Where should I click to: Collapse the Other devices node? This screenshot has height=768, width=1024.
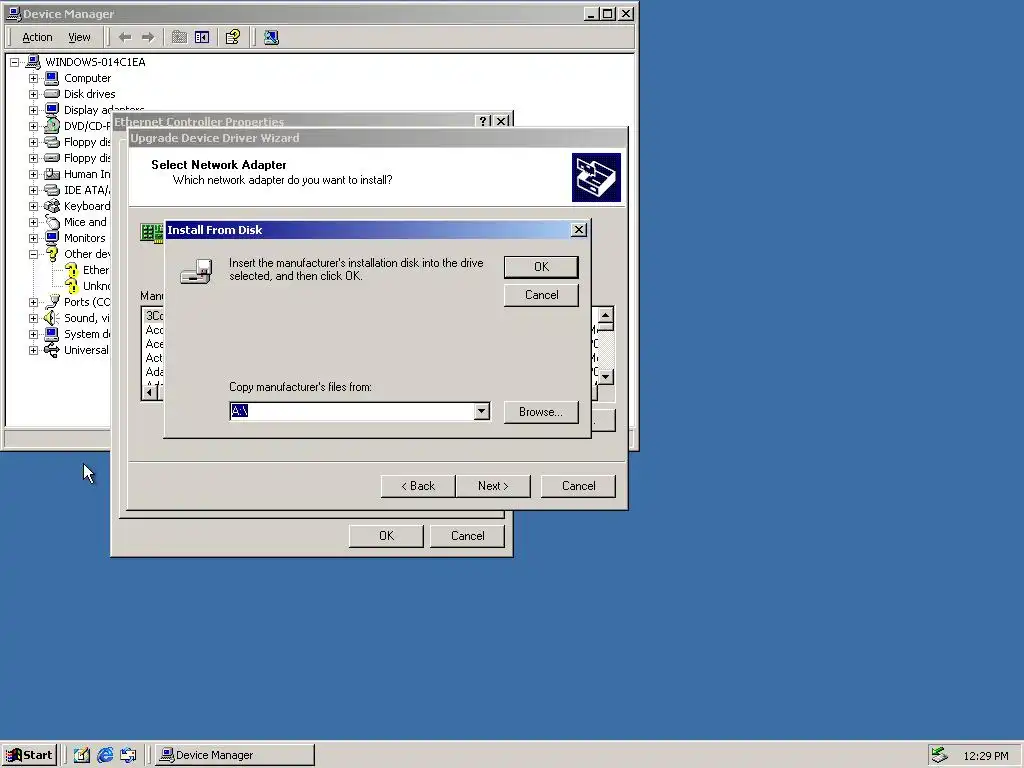coord(33,254)
